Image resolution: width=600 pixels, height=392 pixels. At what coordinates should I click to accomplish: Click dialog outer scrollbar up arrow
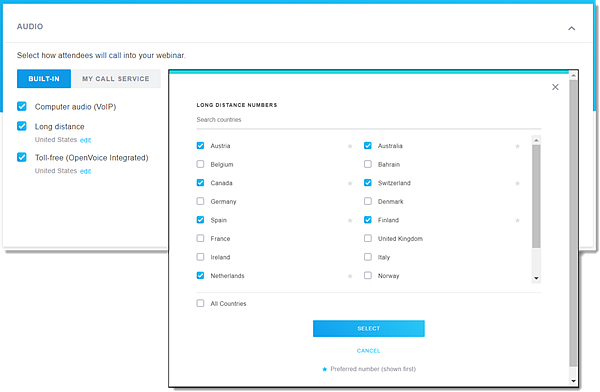point(573,76)
